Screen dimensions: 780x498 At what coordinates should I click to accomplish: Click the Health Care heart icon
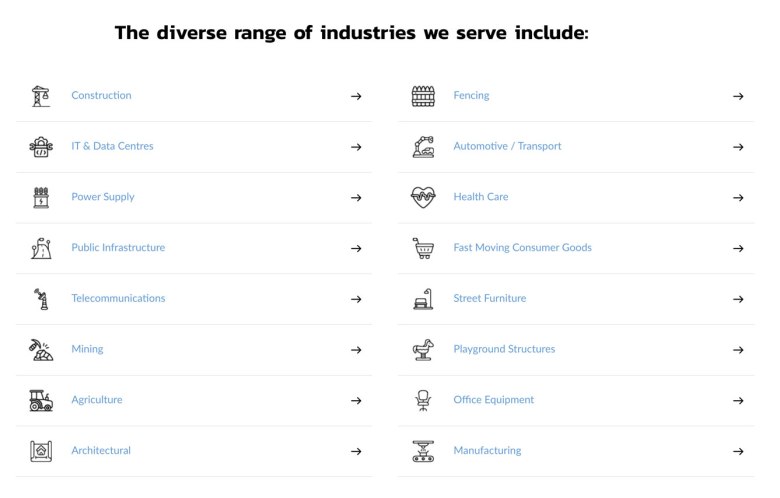coord(423,197)
